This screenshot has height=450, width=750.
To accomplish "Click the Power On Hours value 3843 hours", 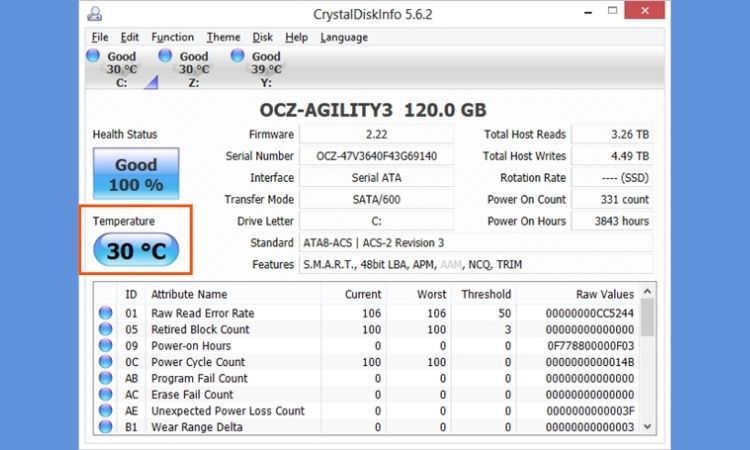I will click(x=612, y=221).
